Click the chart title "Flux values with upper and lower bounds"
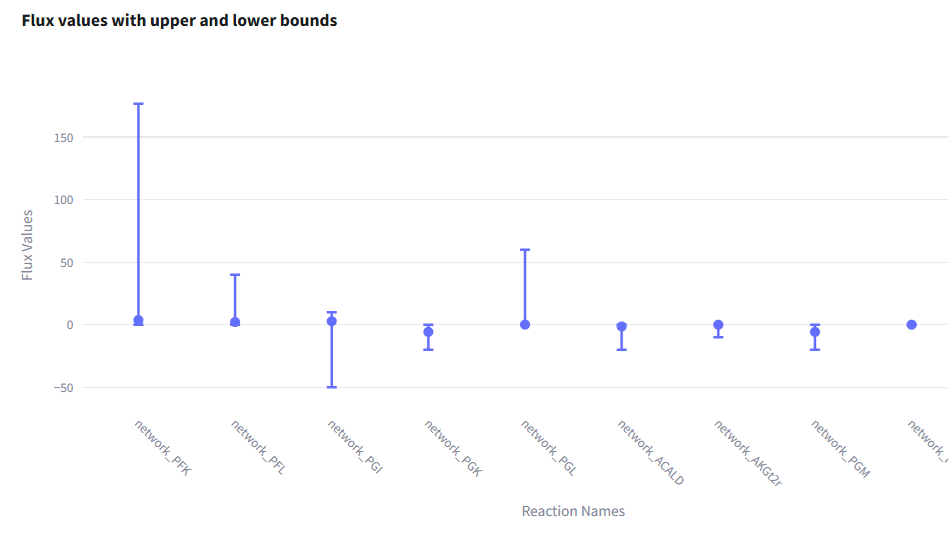The height and width of the screenshot is (533, 948). [179, 20]
